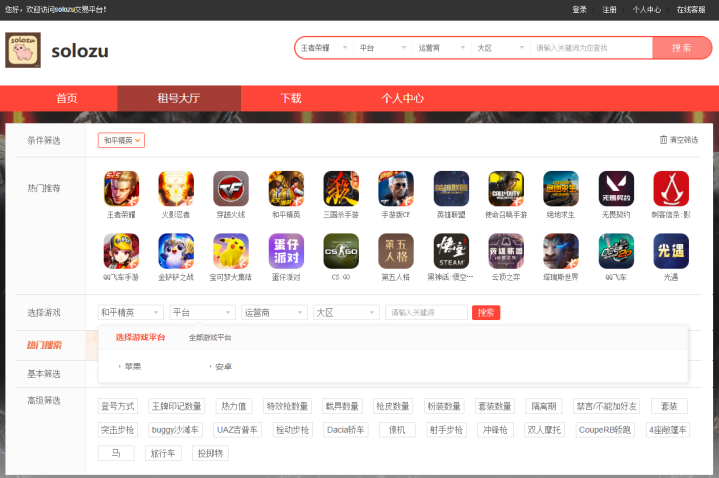Viewport: 719px width, 478px height.
Task: Open the 选择游戏 row 平台 dropdown
Action: (202, 312)
